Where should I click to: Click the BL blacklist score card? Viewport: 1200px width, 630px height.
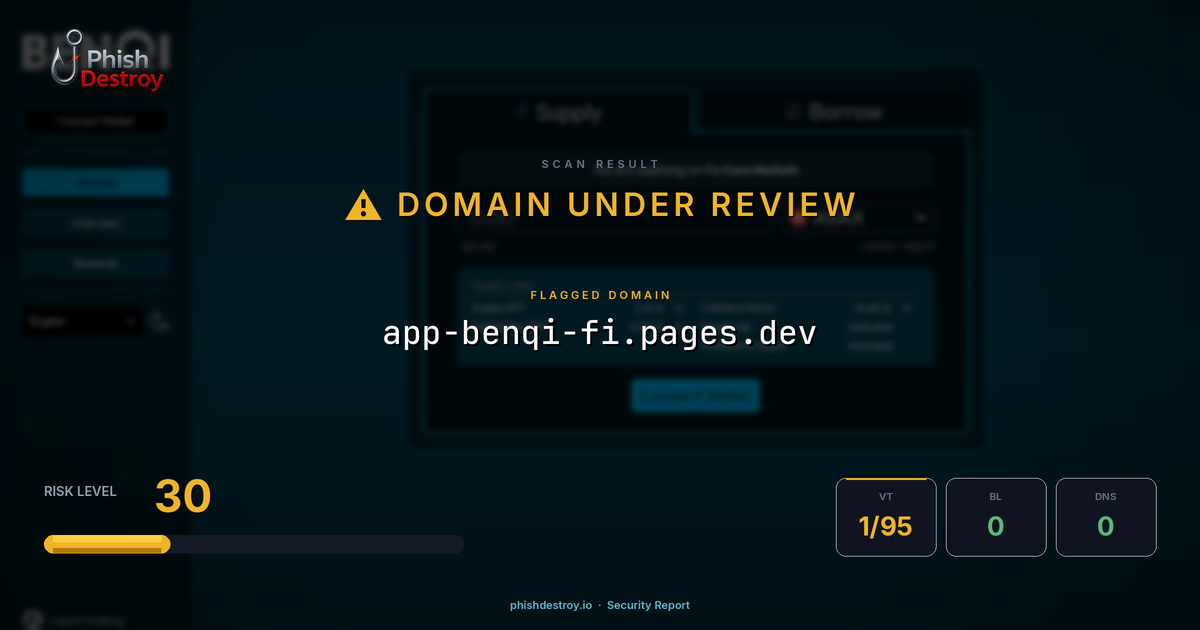click(996, 517)
